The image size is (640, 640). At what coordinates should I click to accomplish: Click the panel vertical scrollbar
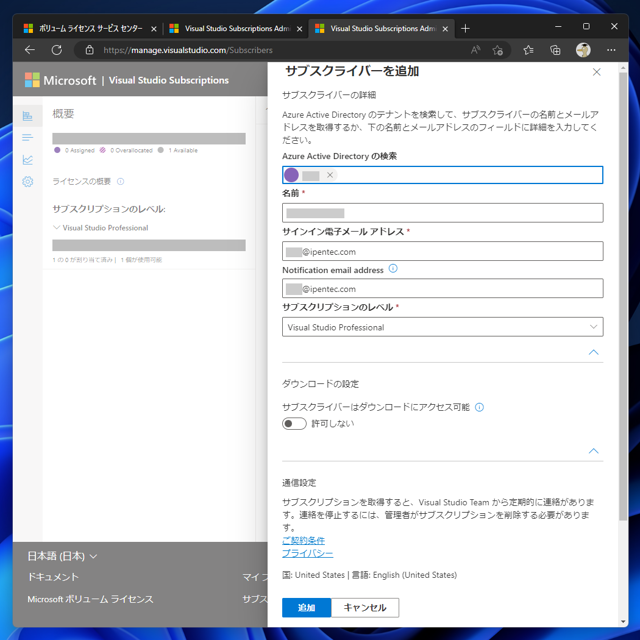[x=623, y=297]
